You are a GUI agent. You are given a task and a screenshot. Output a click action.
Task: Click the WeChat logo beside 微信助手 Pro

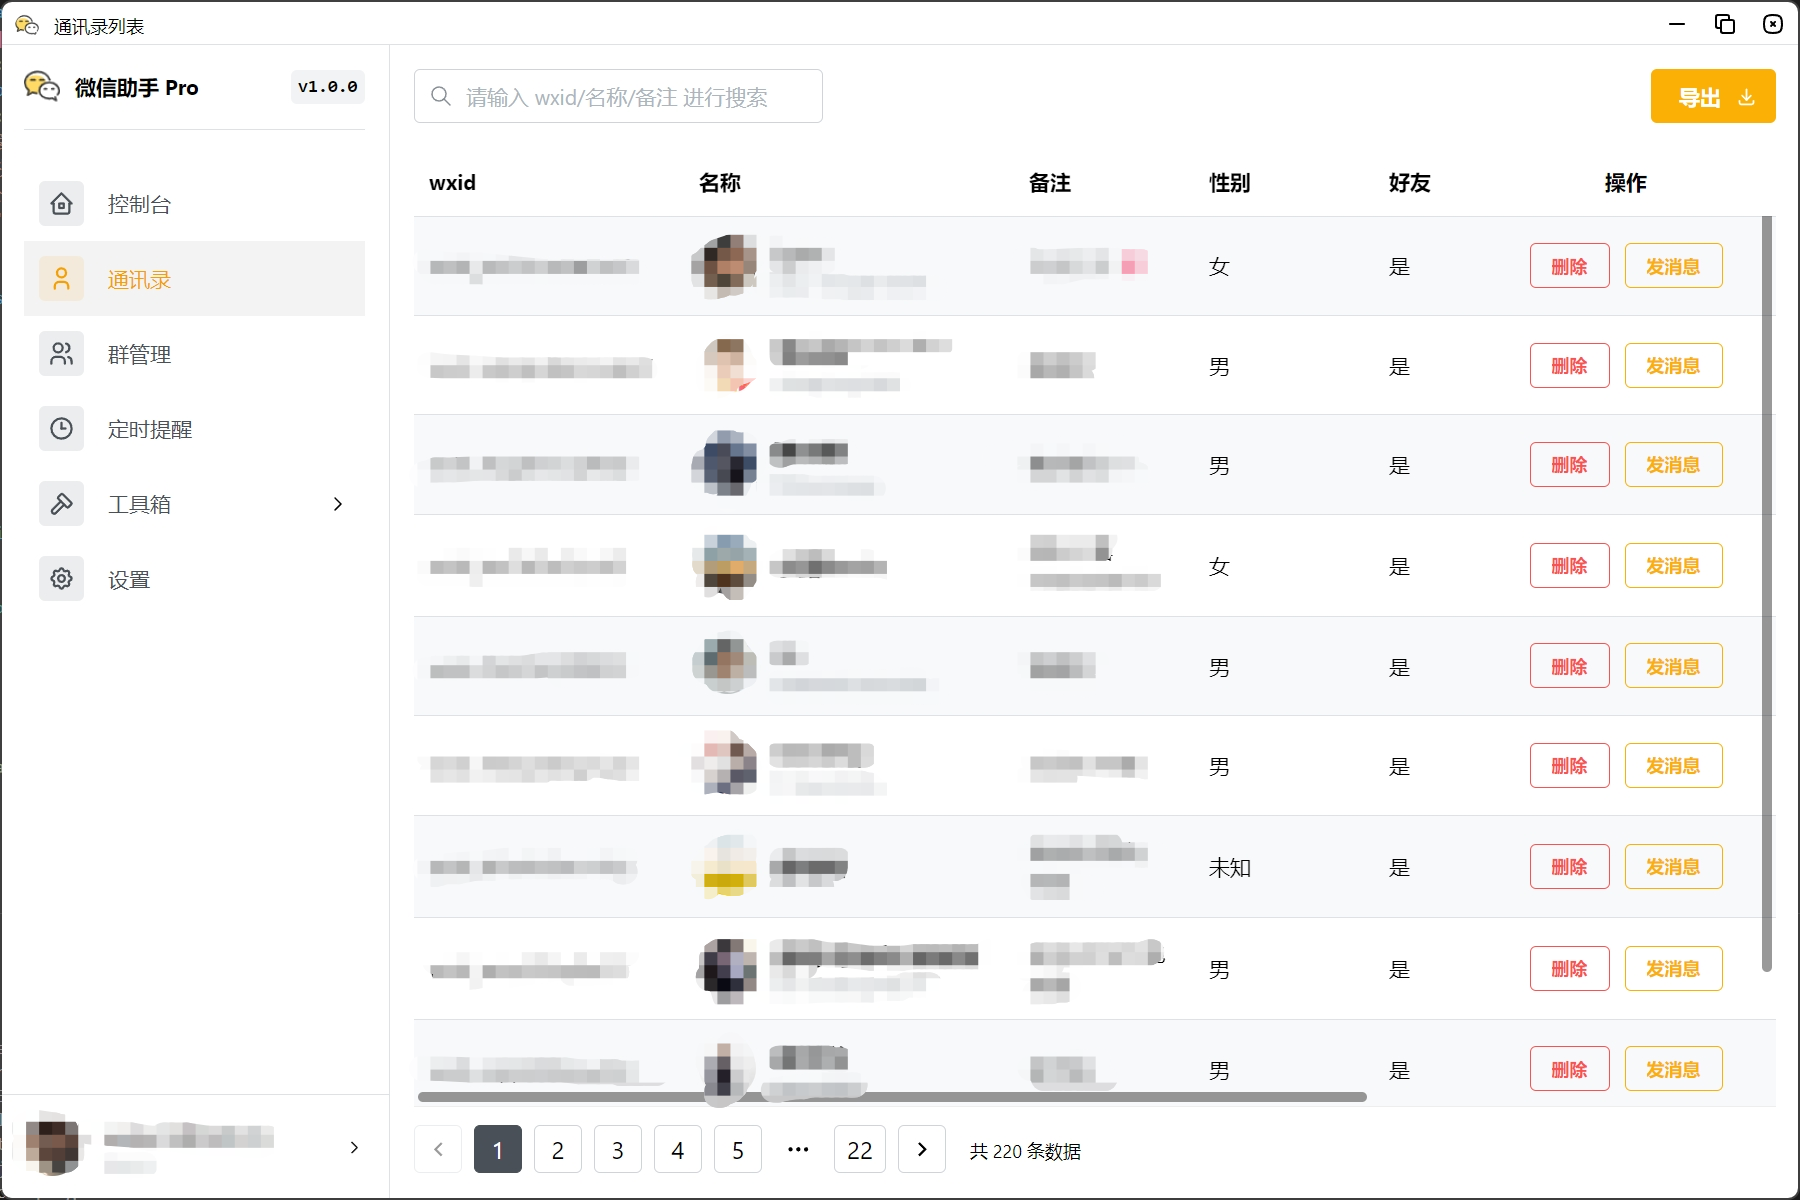tap(42, 87)
